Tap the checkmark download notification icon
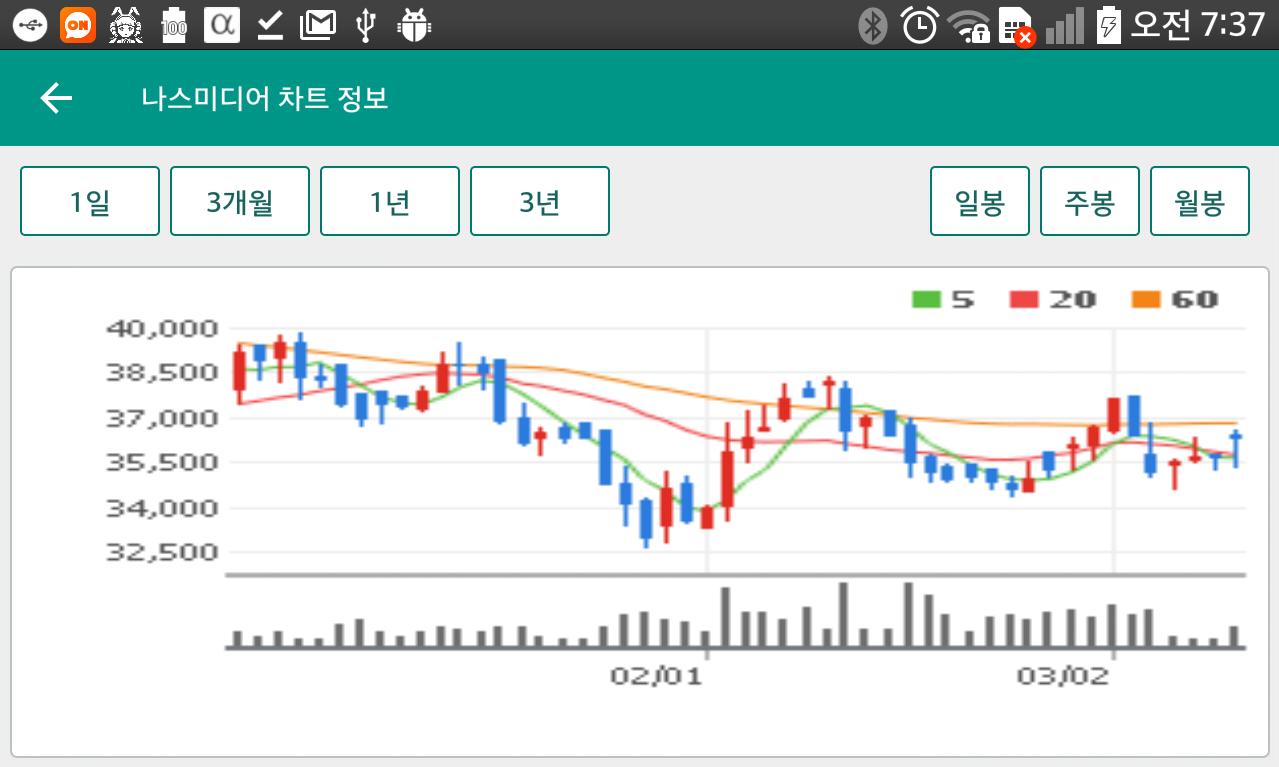 point(270,25)
